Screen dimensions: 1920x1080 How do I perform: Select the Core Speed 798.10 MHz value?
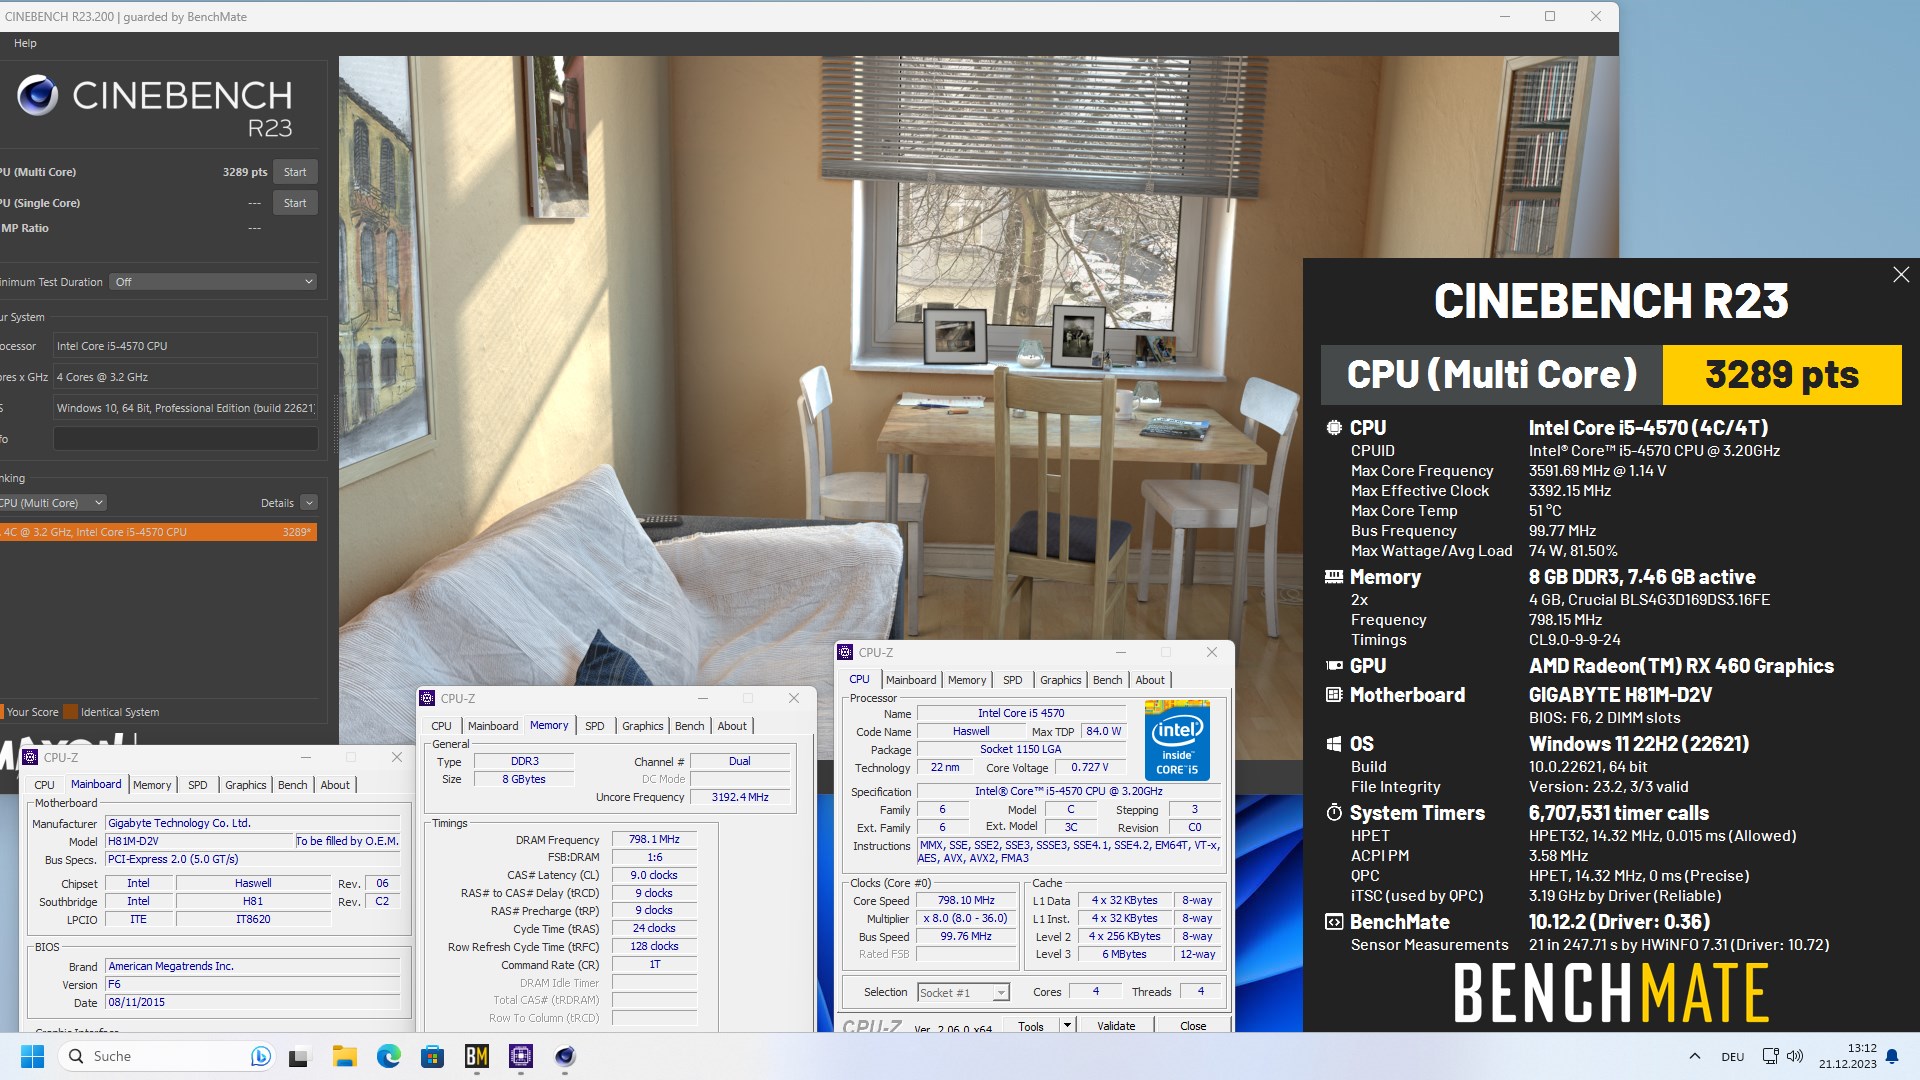pos(966,901)
